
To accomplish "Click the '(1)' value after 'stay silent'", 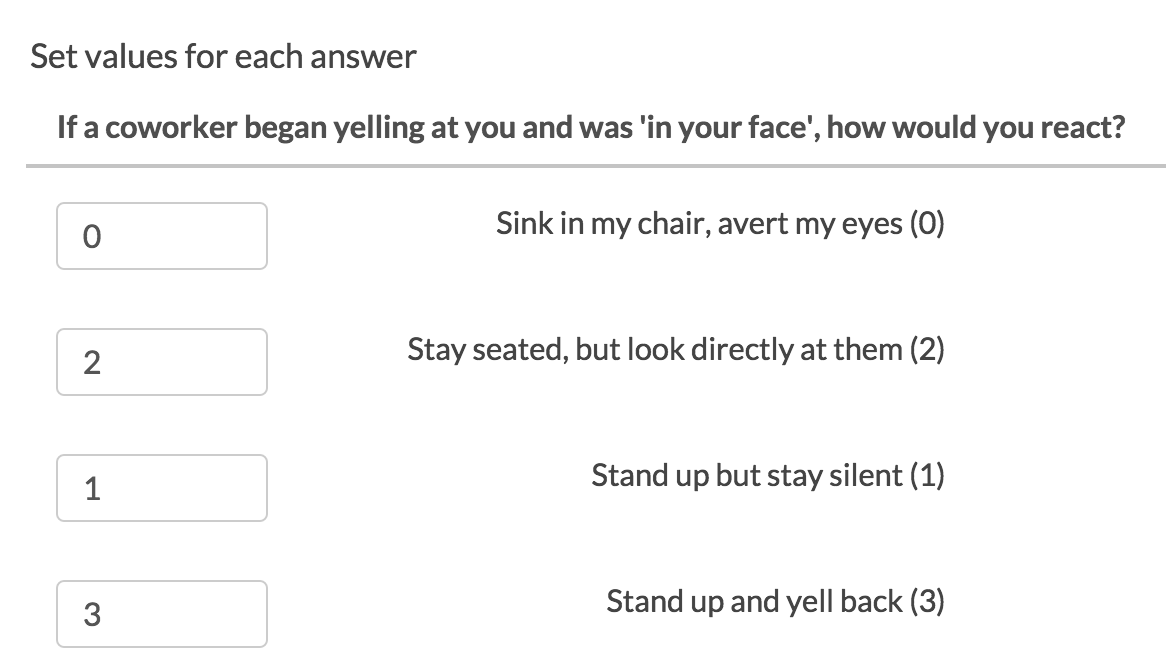I will [x=927, y=475].
